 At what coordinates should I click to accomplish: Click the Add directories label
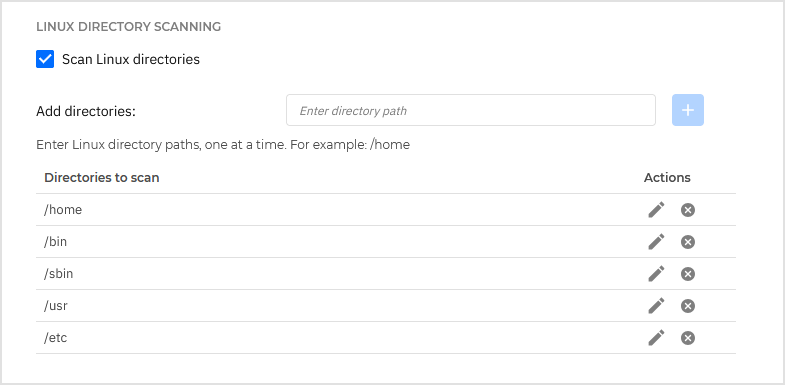coord(86,111)
